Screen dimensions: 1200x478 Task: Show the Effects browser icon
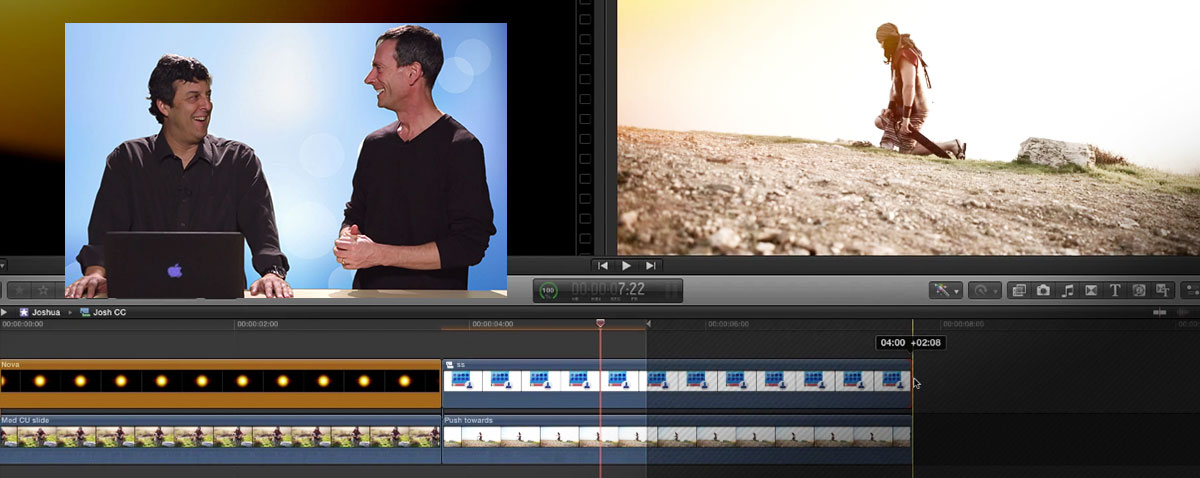[1019, 290]
